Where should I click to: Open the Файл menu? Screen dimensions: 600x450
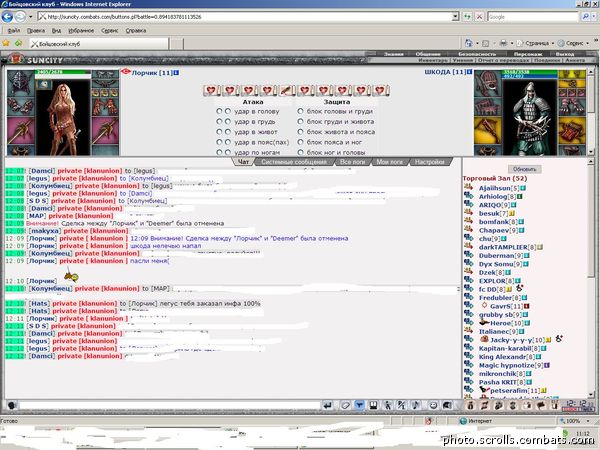14,31
